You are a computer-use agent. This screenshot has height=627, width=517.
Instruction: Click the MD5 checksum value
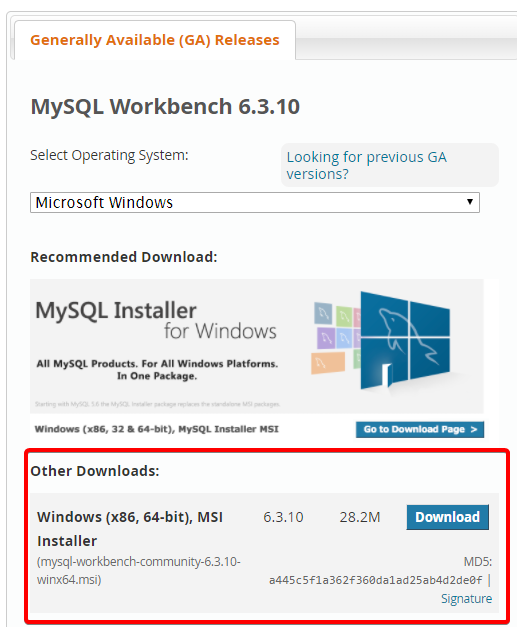click(x=375, y=580)
